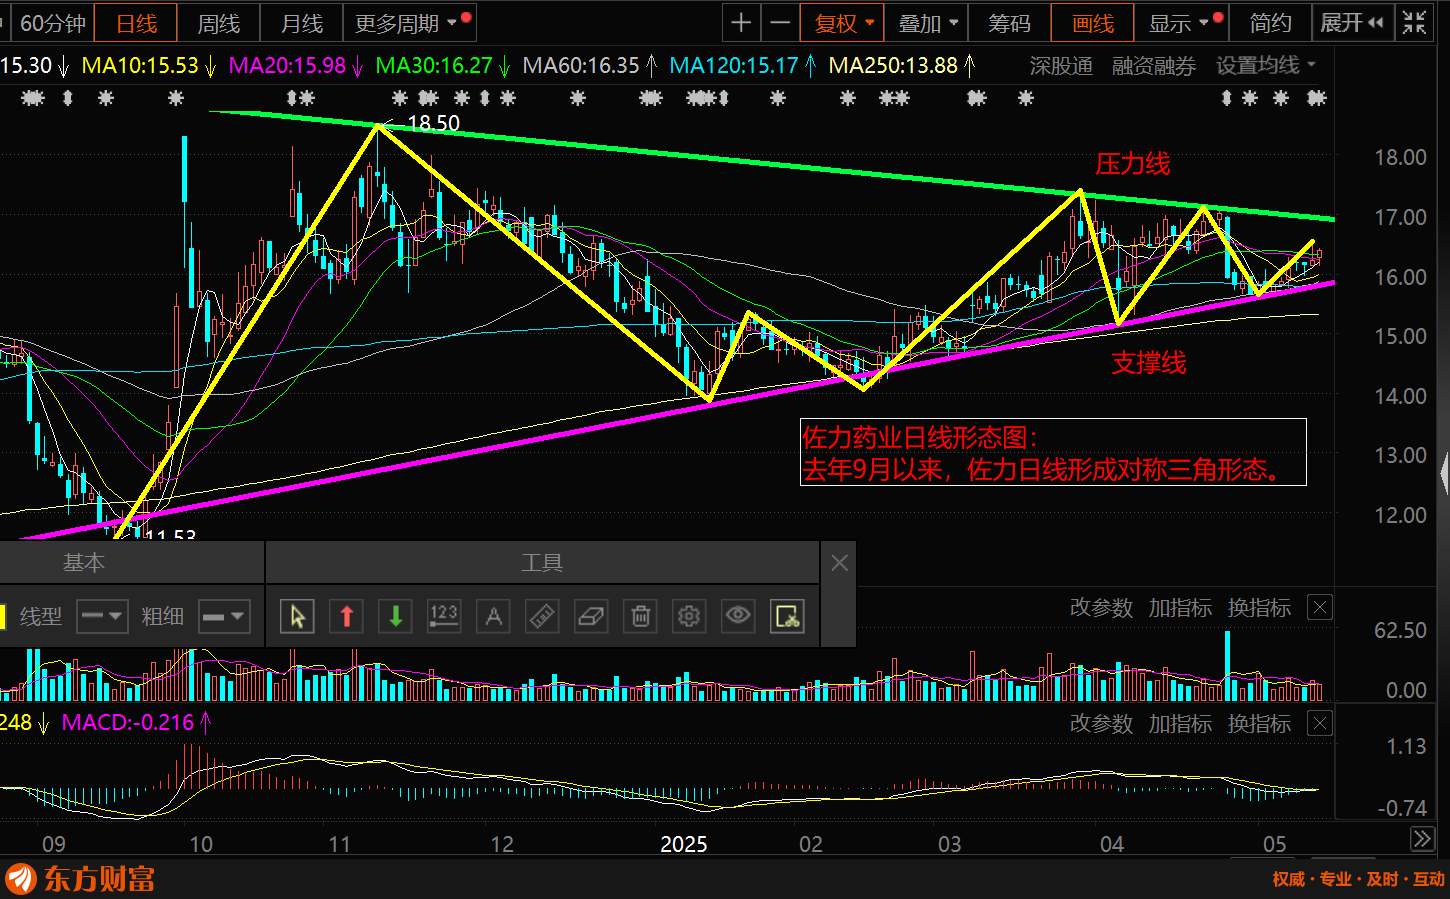
Task: Select the 压力线 resistance line label
Action: (x=1132, y=164)
